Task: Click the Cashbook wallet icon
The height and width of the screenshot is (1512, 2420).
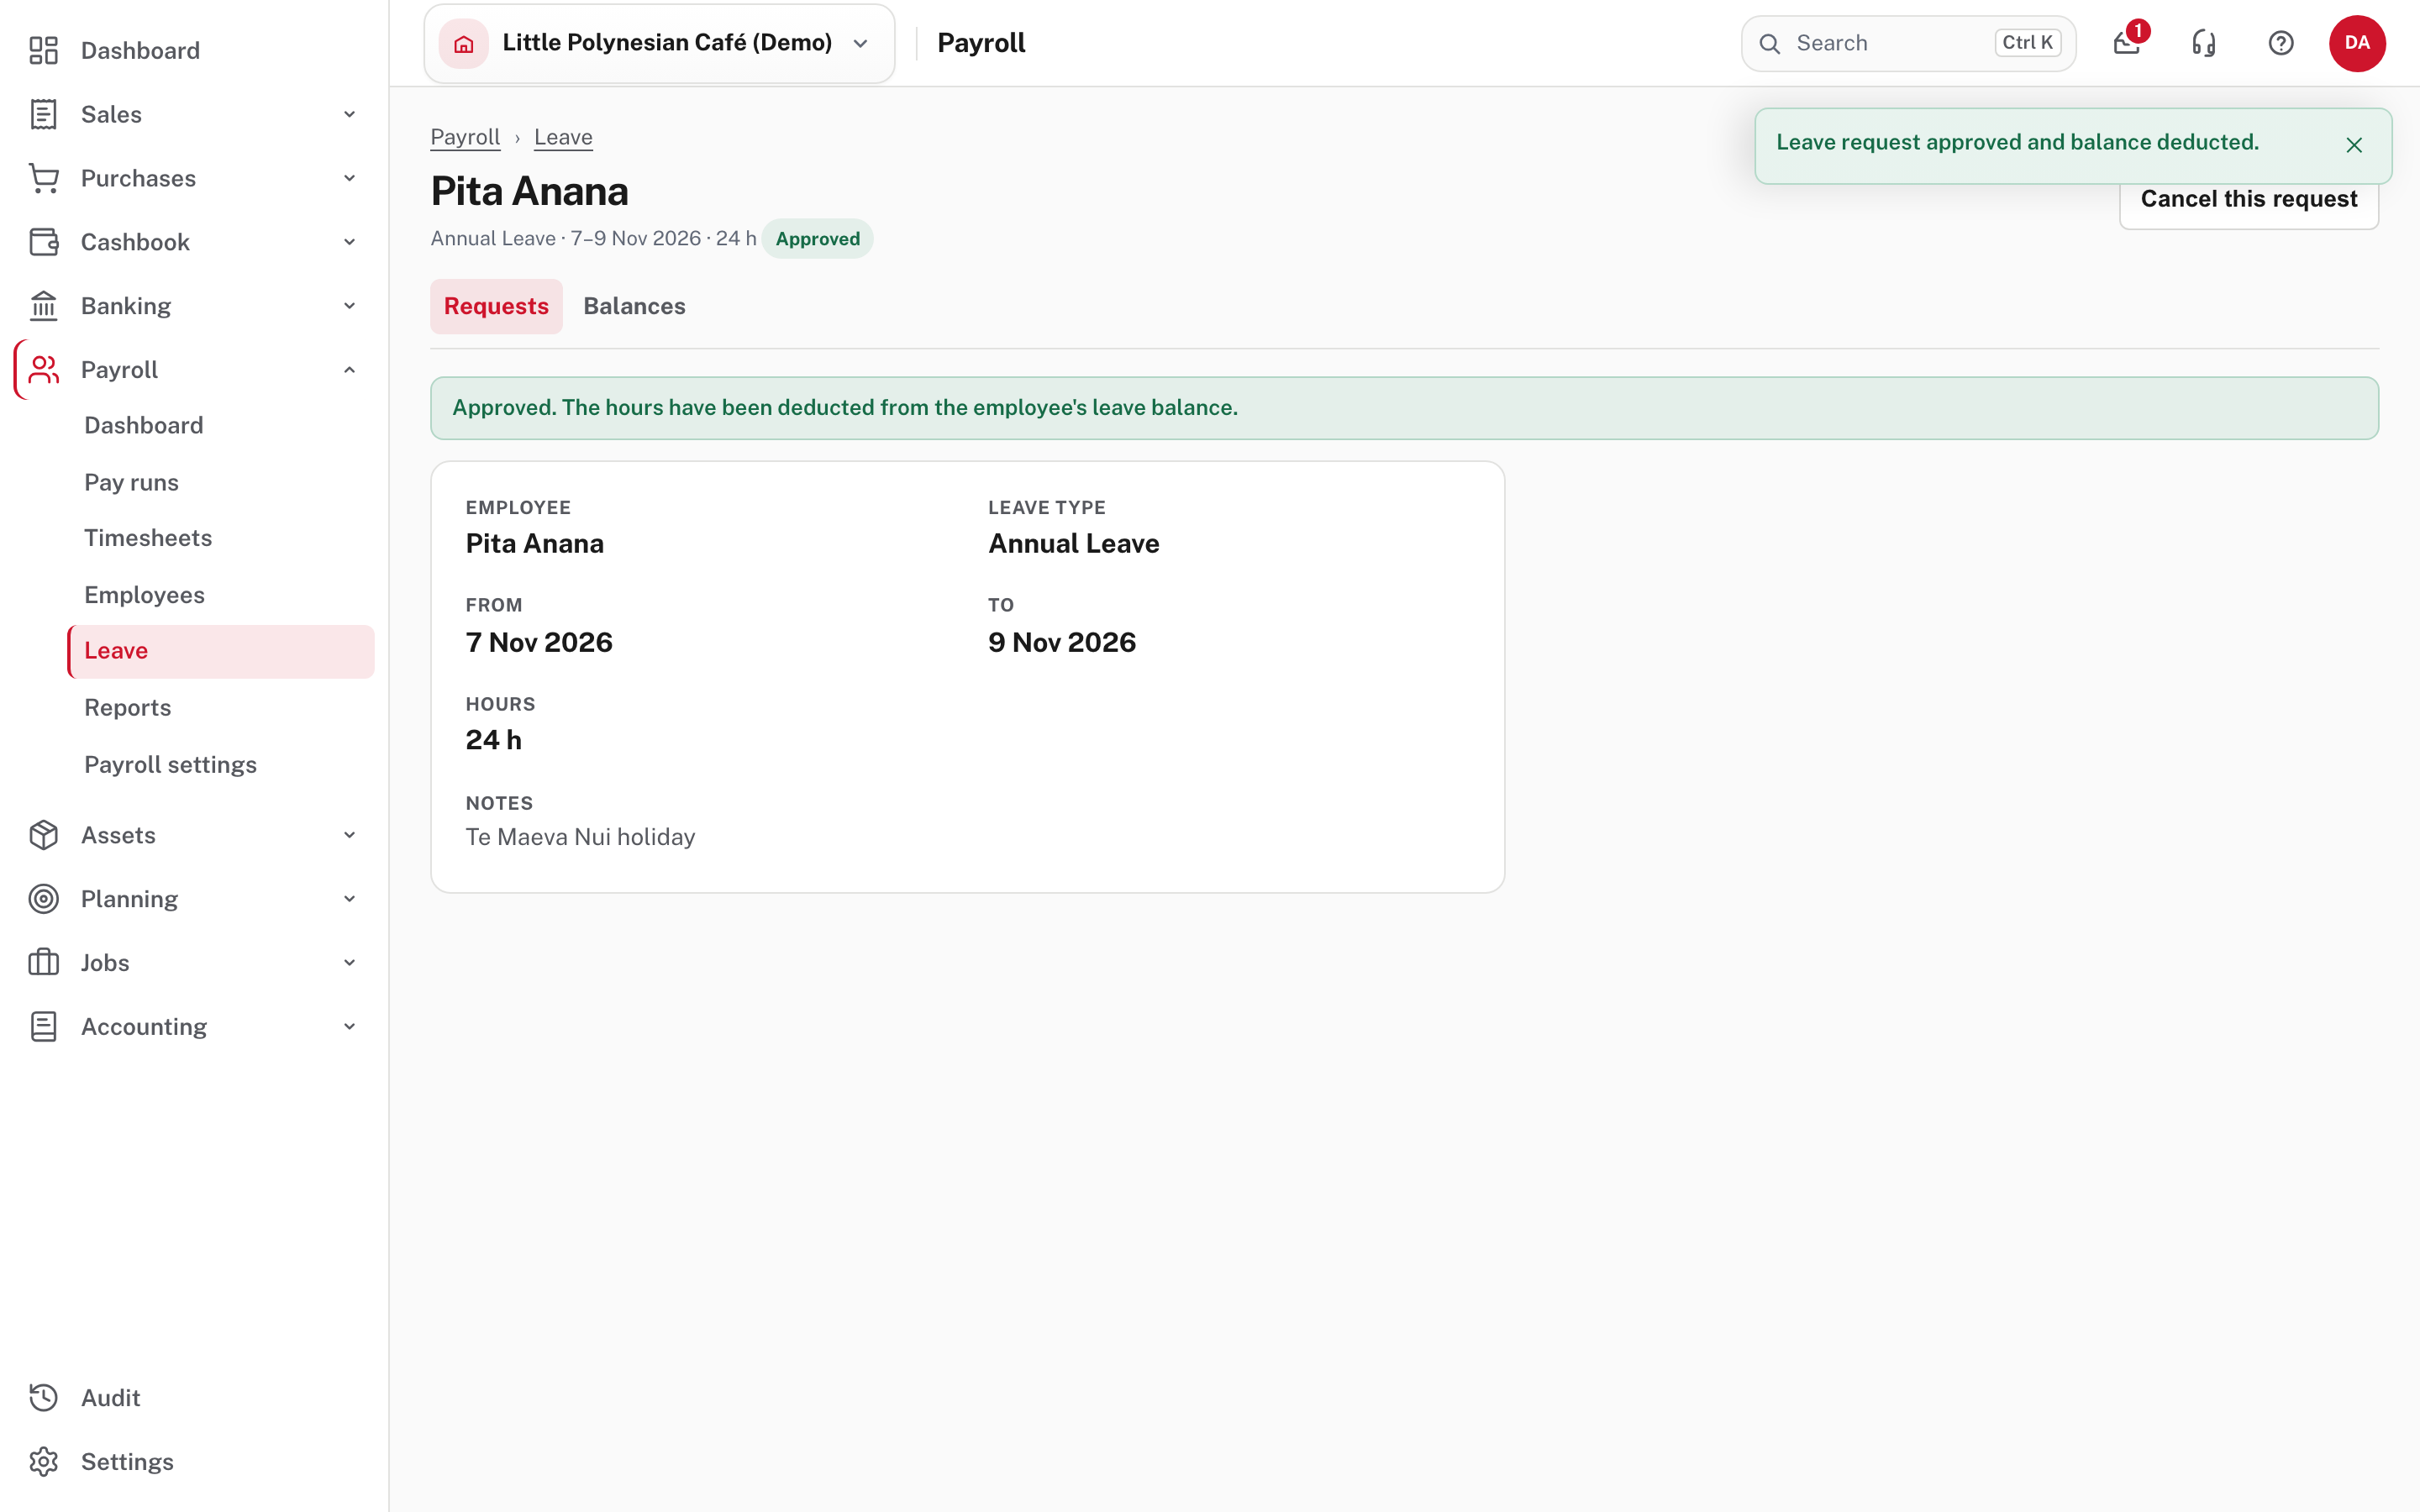Action: 43,242
